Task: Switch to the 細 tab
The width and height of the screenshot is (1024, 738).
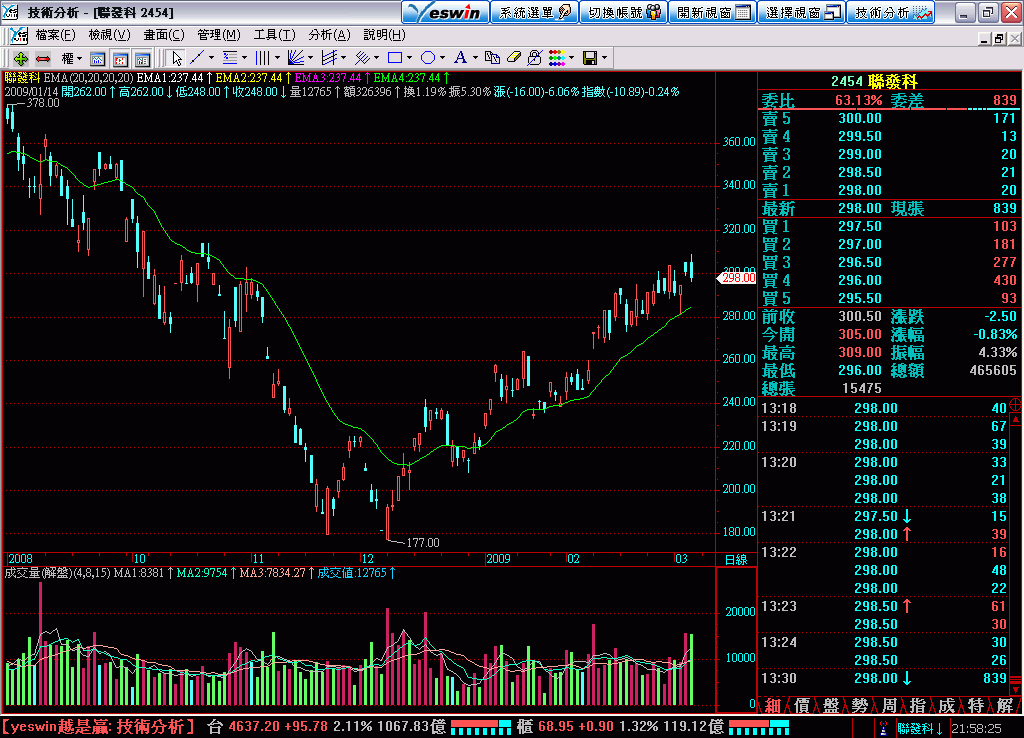Action: [x=772, y=705]
